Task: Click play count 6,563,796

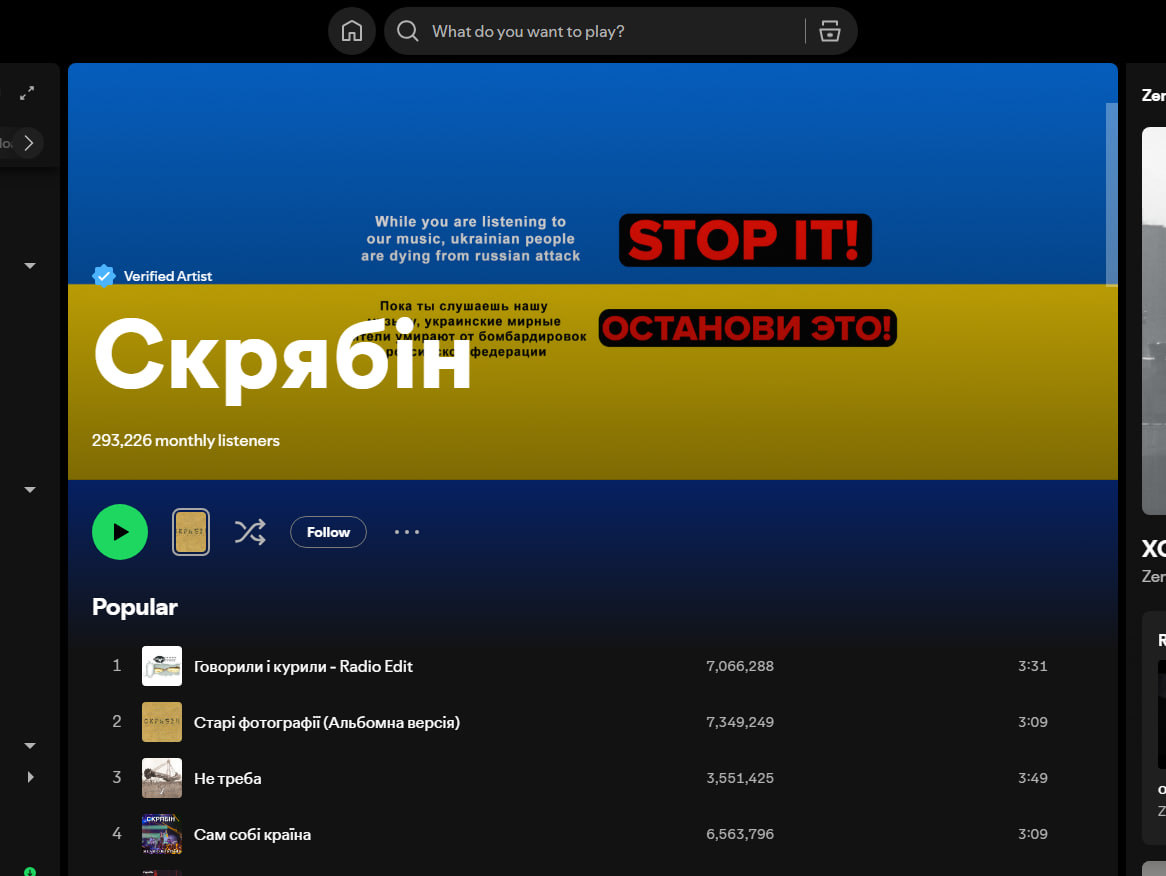Action: tap(740, 834)
